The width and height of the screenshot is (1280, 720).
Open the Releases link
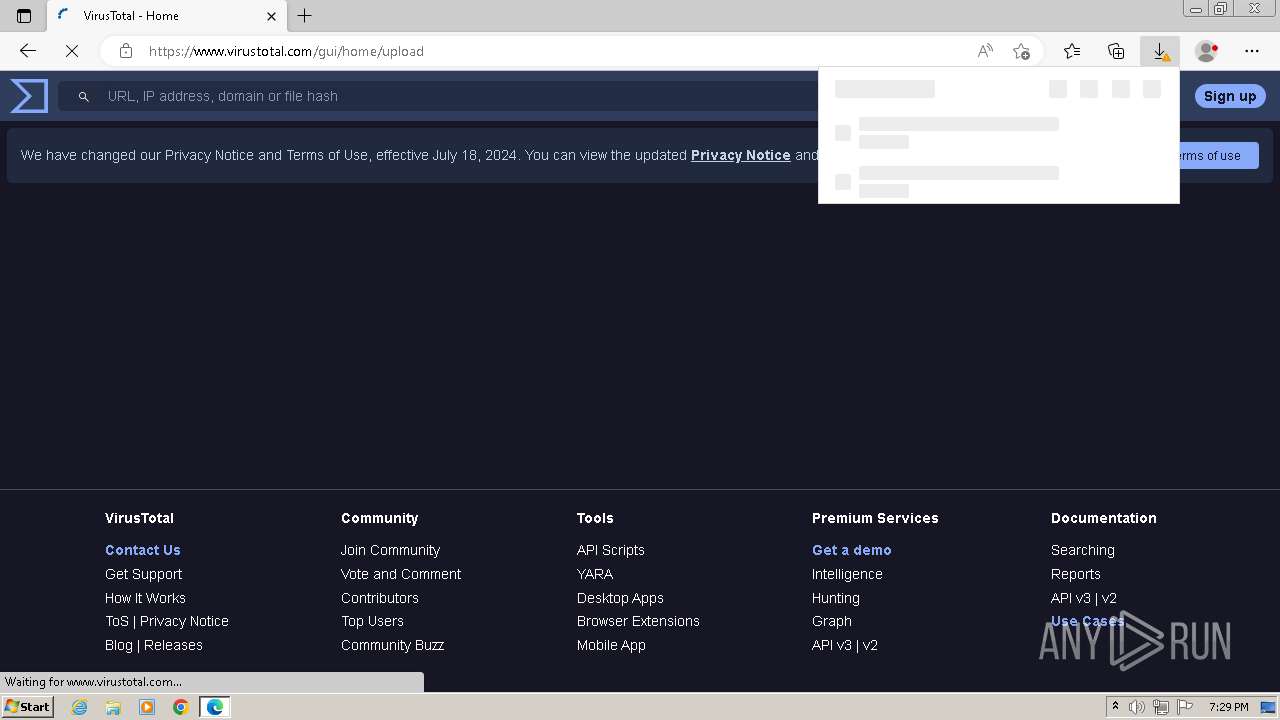173,645
